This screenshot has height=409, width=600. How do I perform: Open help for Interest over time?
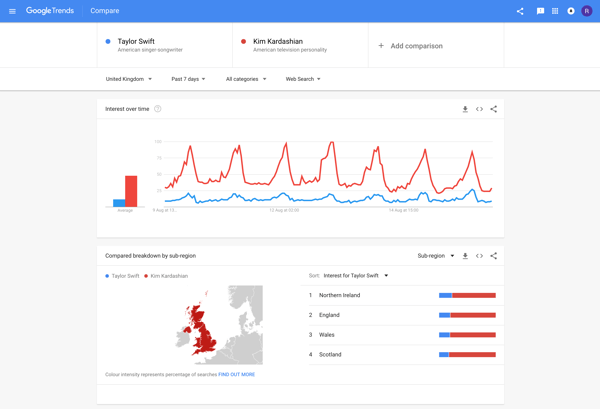157,109
